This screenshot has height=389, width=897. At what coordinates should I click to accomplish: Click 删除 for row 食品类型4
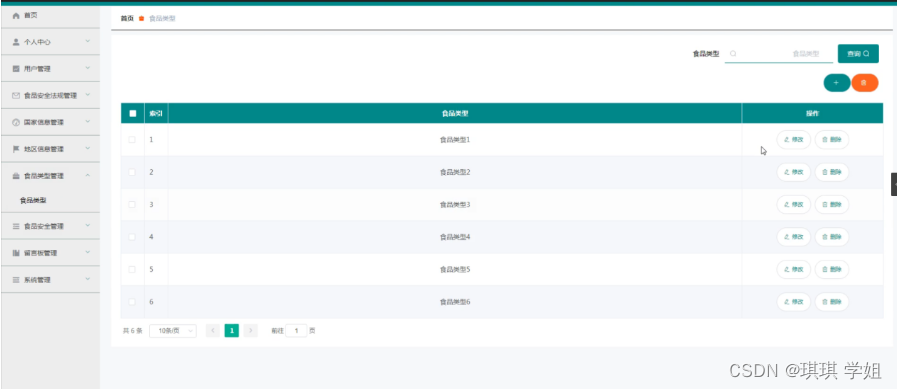832,237
